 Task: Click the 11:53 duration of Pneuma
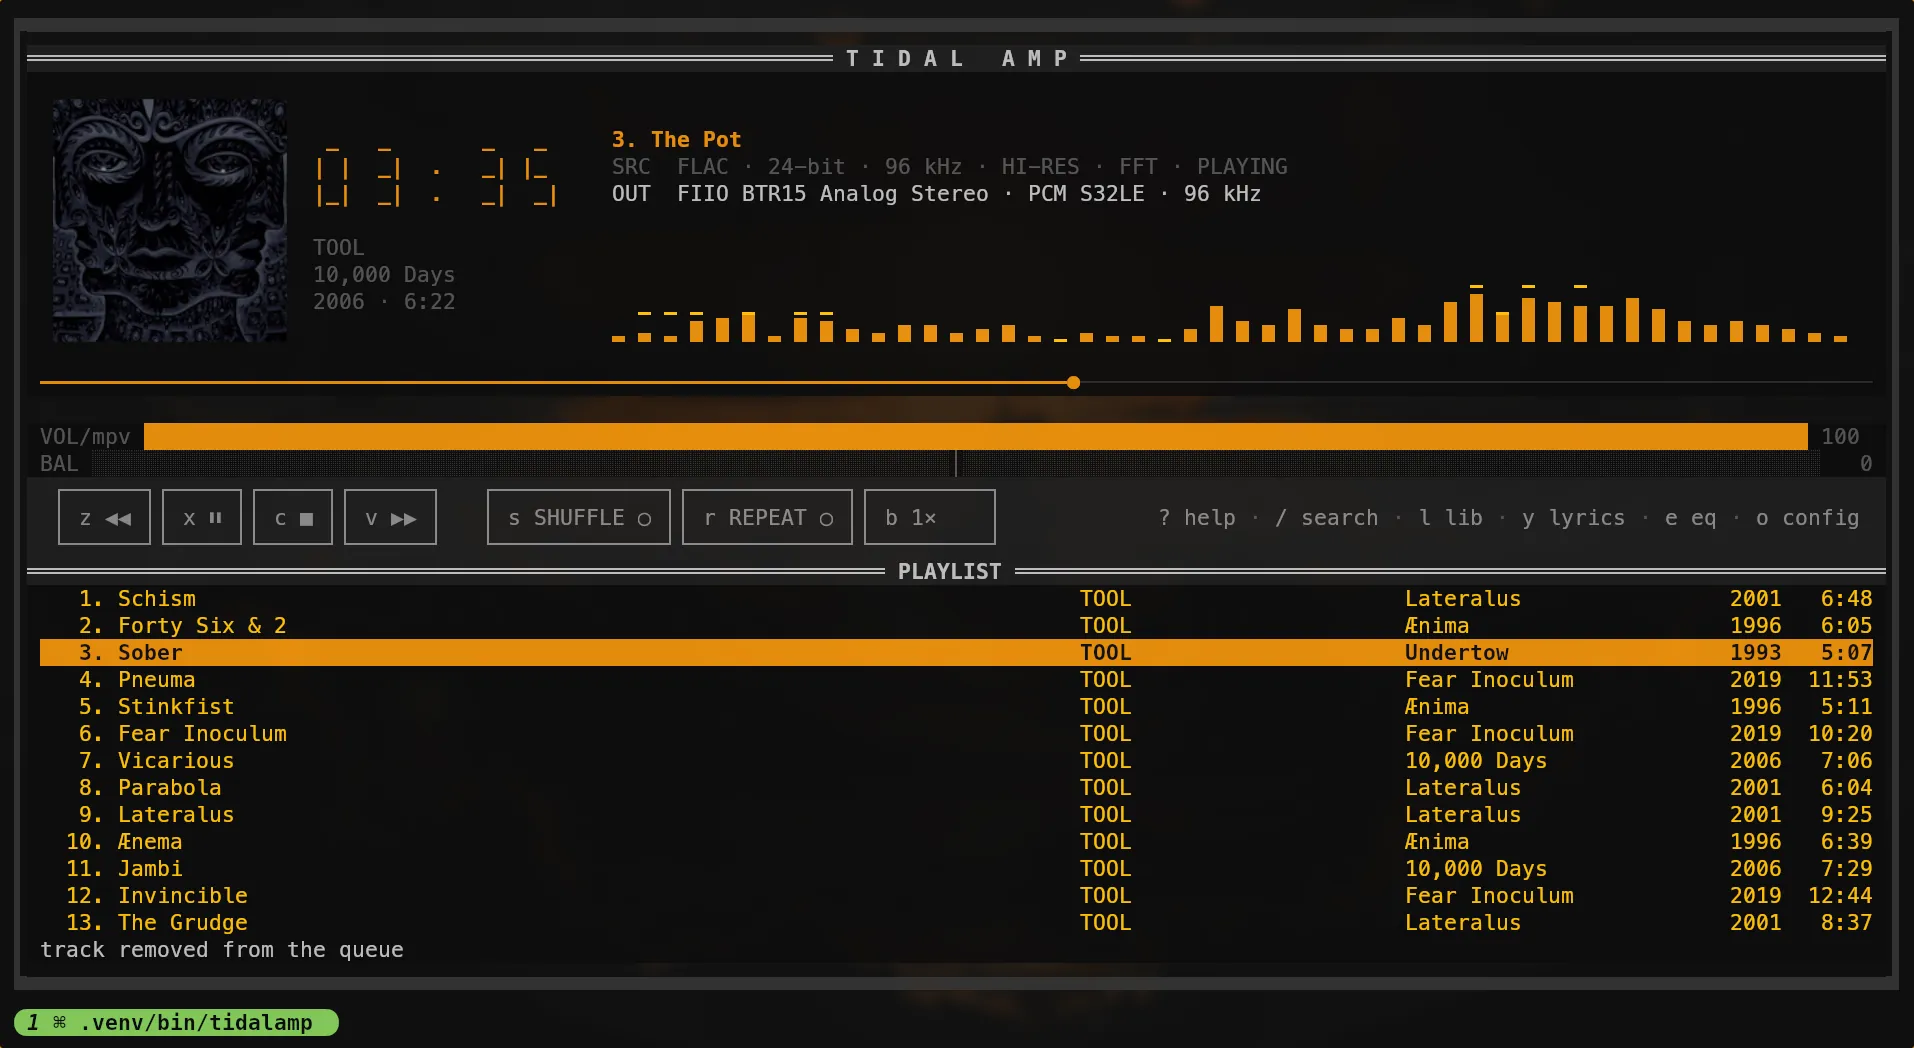point(1840,679)
